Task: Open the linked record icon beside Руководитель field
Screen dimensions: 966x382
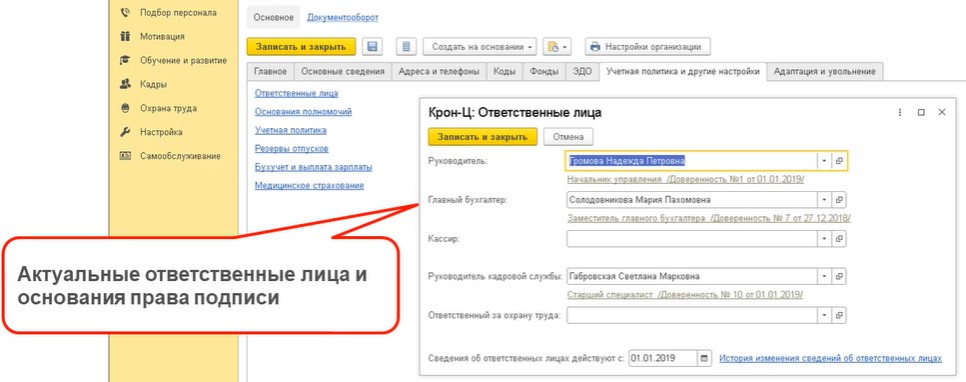Action: (839, 161)
